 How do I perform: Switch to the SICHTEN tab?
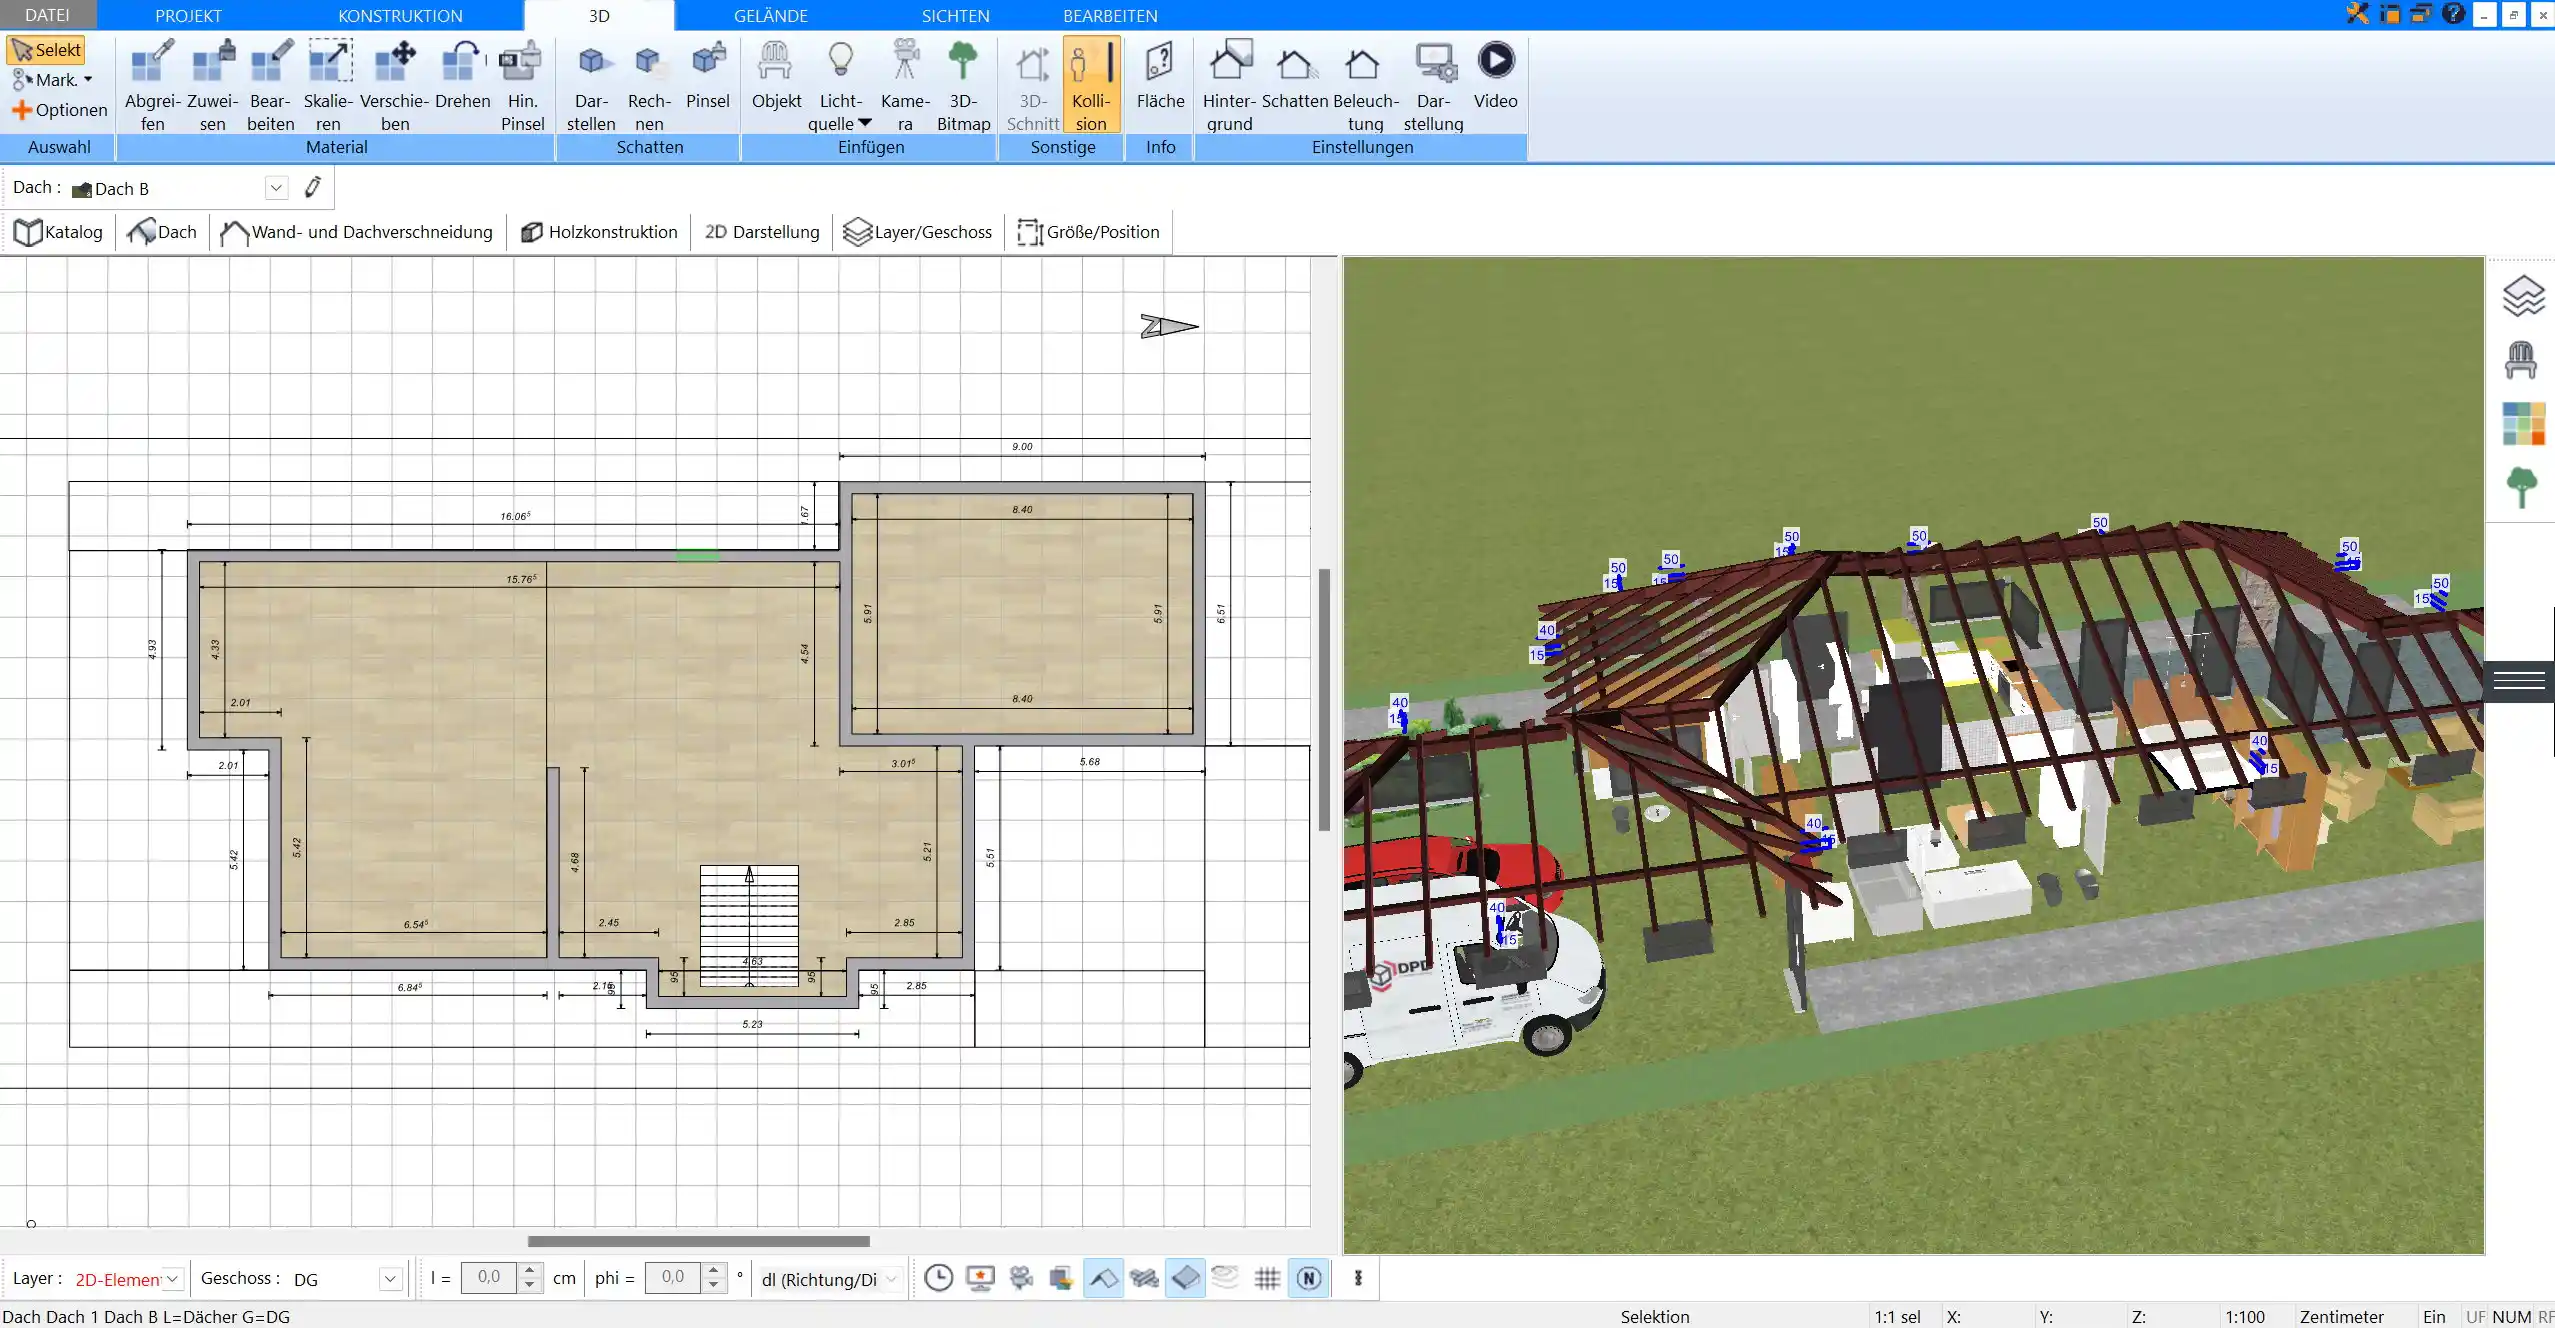tap(955, 15)
